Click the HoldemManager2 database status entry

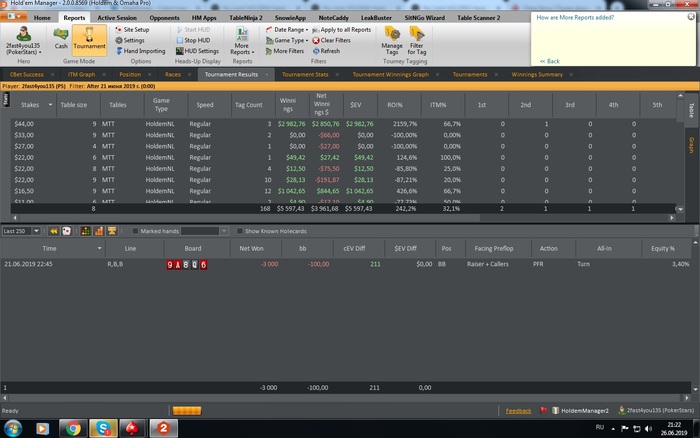580,410
